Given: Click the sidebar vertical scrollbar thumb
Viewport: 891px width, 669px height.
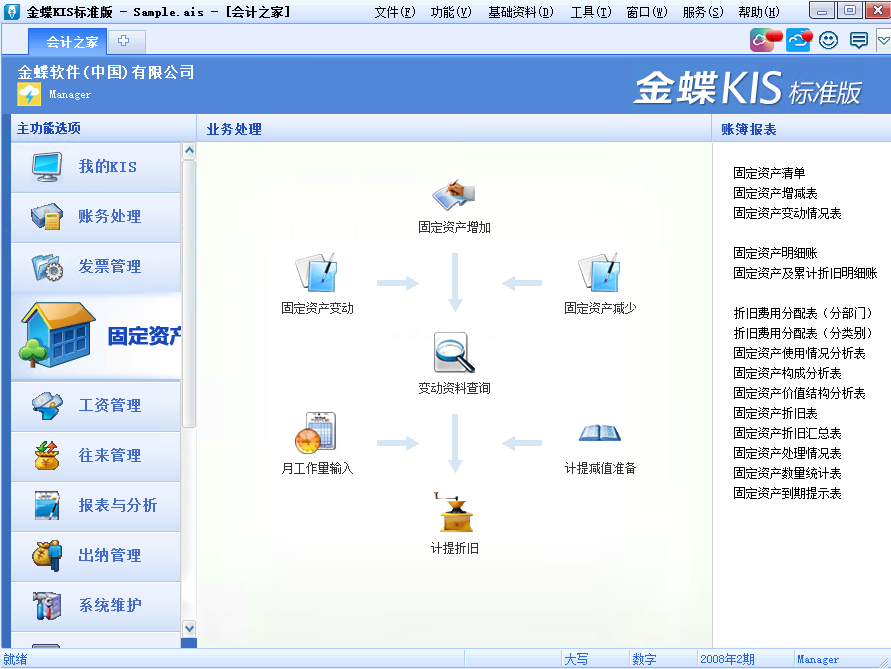Looking at the screenshot, I should tap(189, 294).
